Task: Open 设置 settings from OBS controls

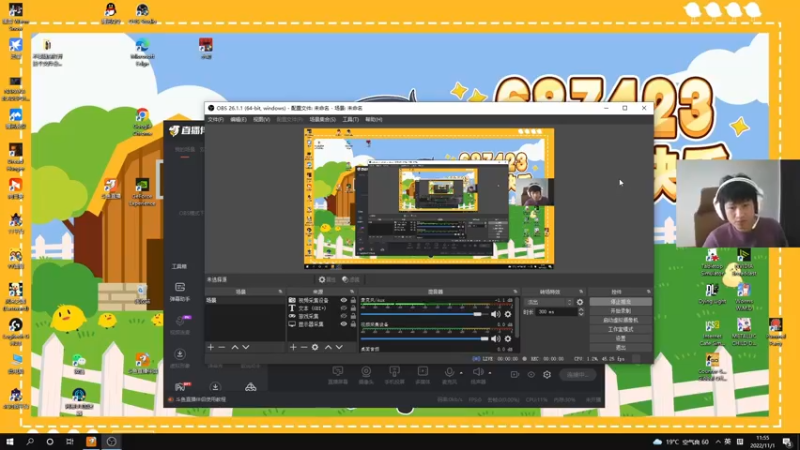Action: (620, 338)
